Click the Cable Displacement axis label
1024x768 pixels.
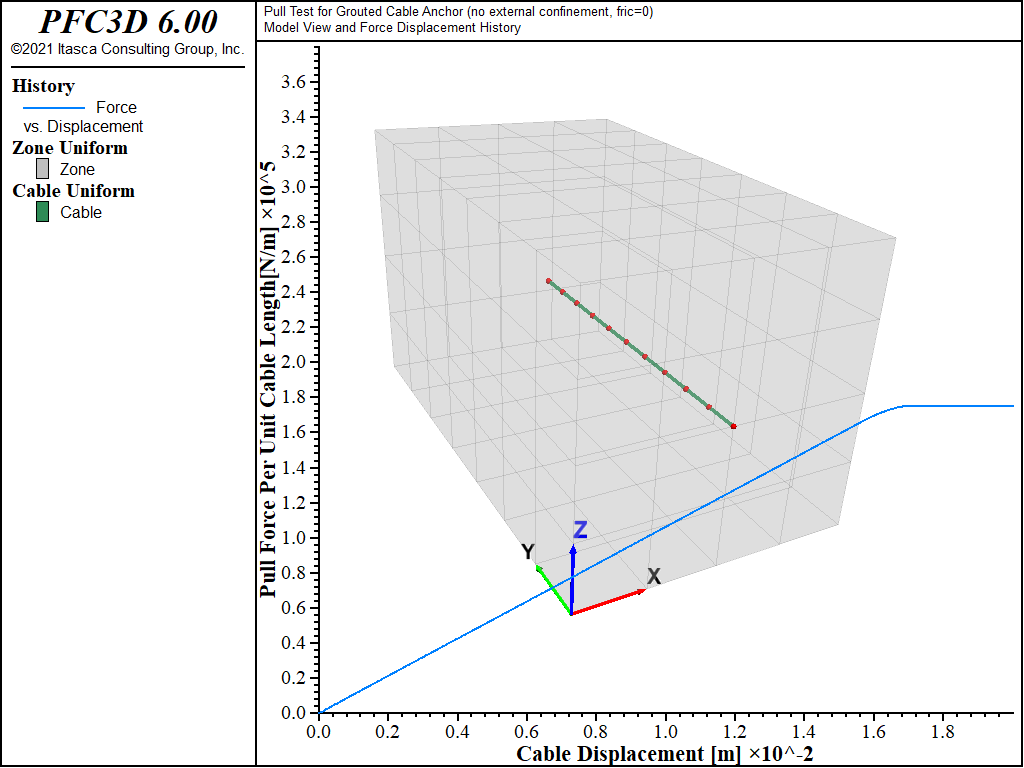click(665, 754)
